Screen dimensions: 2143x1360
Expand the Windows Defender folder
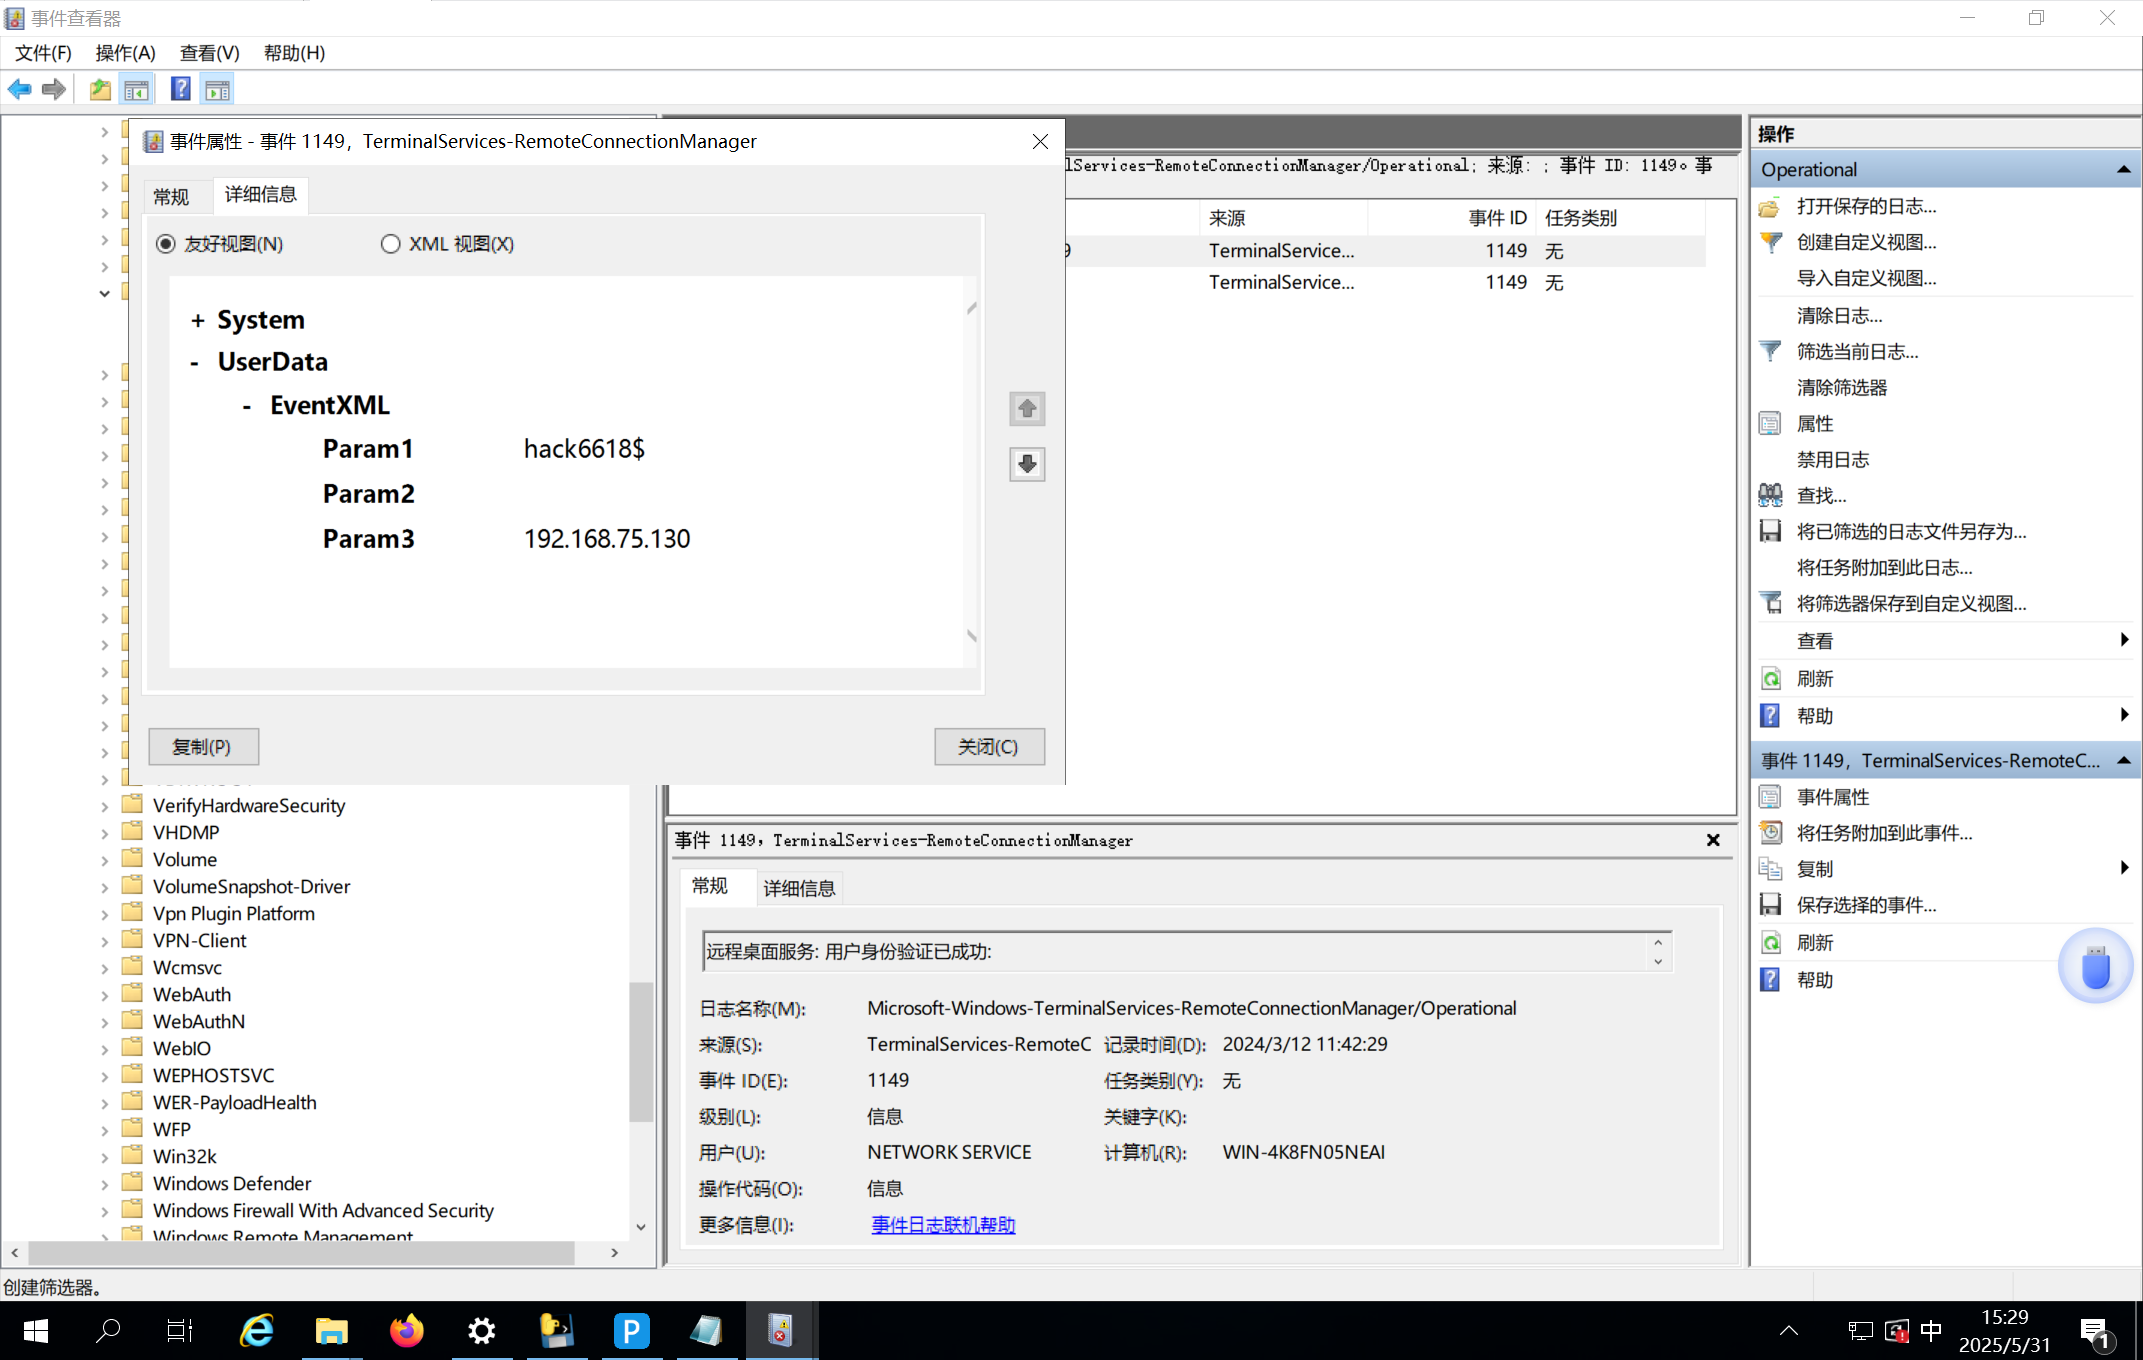[105, 1184]
